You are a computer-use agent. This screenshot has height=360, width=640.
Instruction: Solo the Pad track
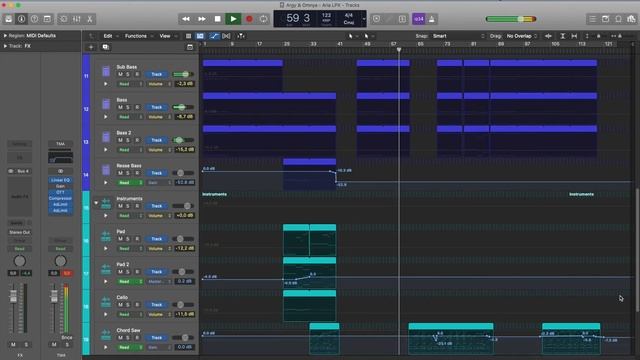pyautogui.click(x=128, y=239)
